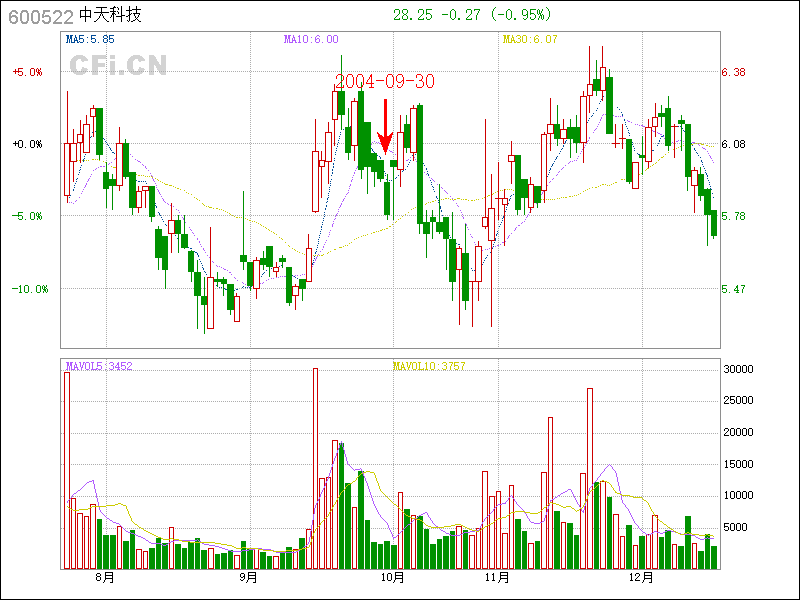Click the -10.0% axis label
Viewport: 800px width, 600px height.
pos(30,289)
